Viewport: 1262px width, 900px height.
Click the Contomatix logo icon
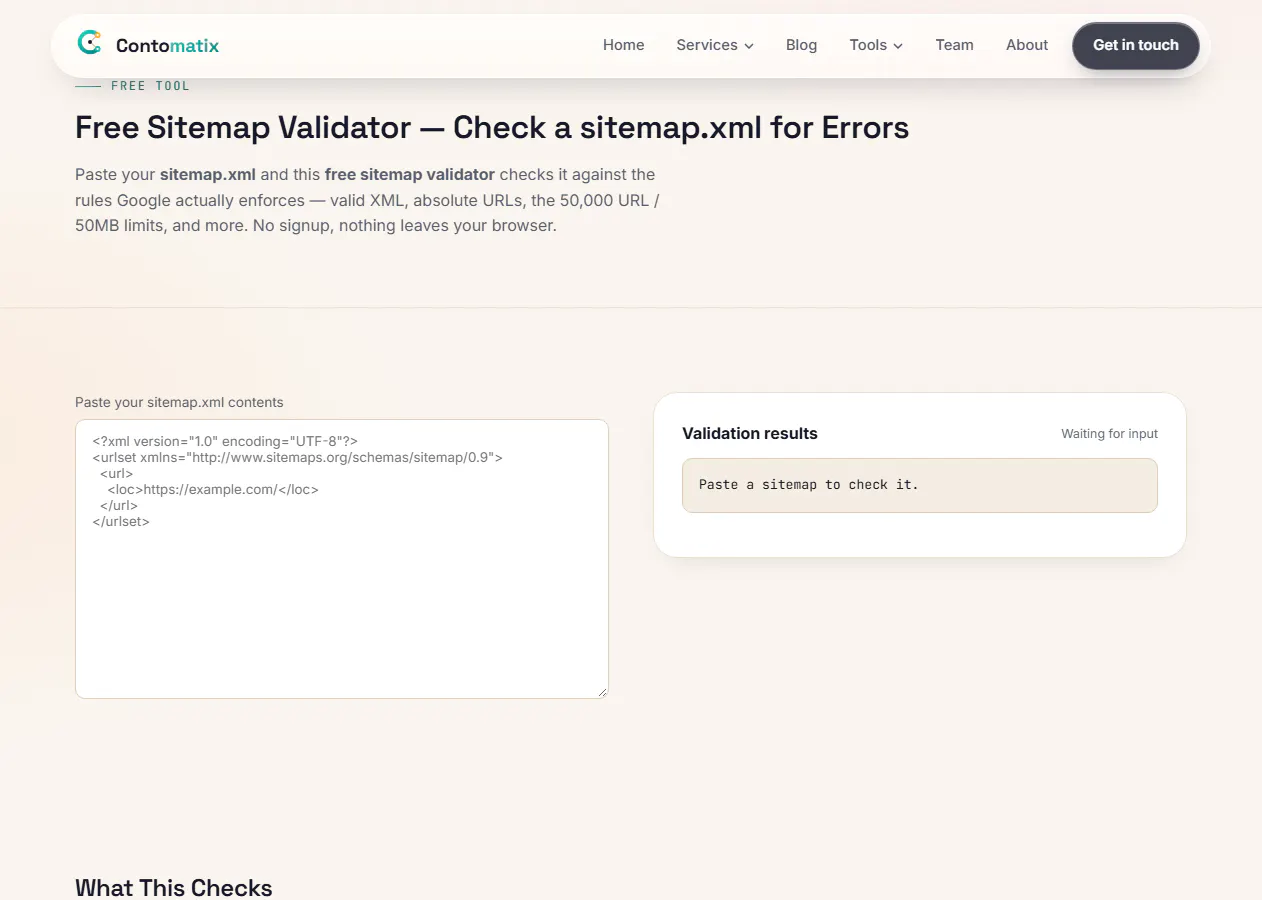89,43
